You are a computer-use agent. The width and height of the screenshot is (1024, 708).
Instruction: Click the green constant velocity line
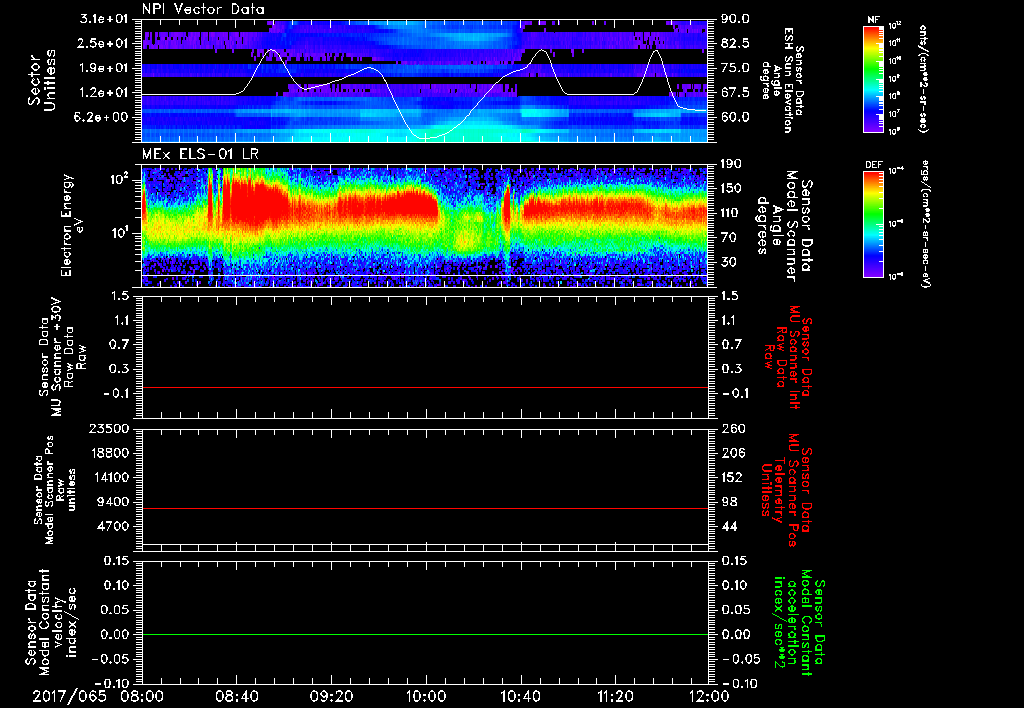[x=425, y=635]
